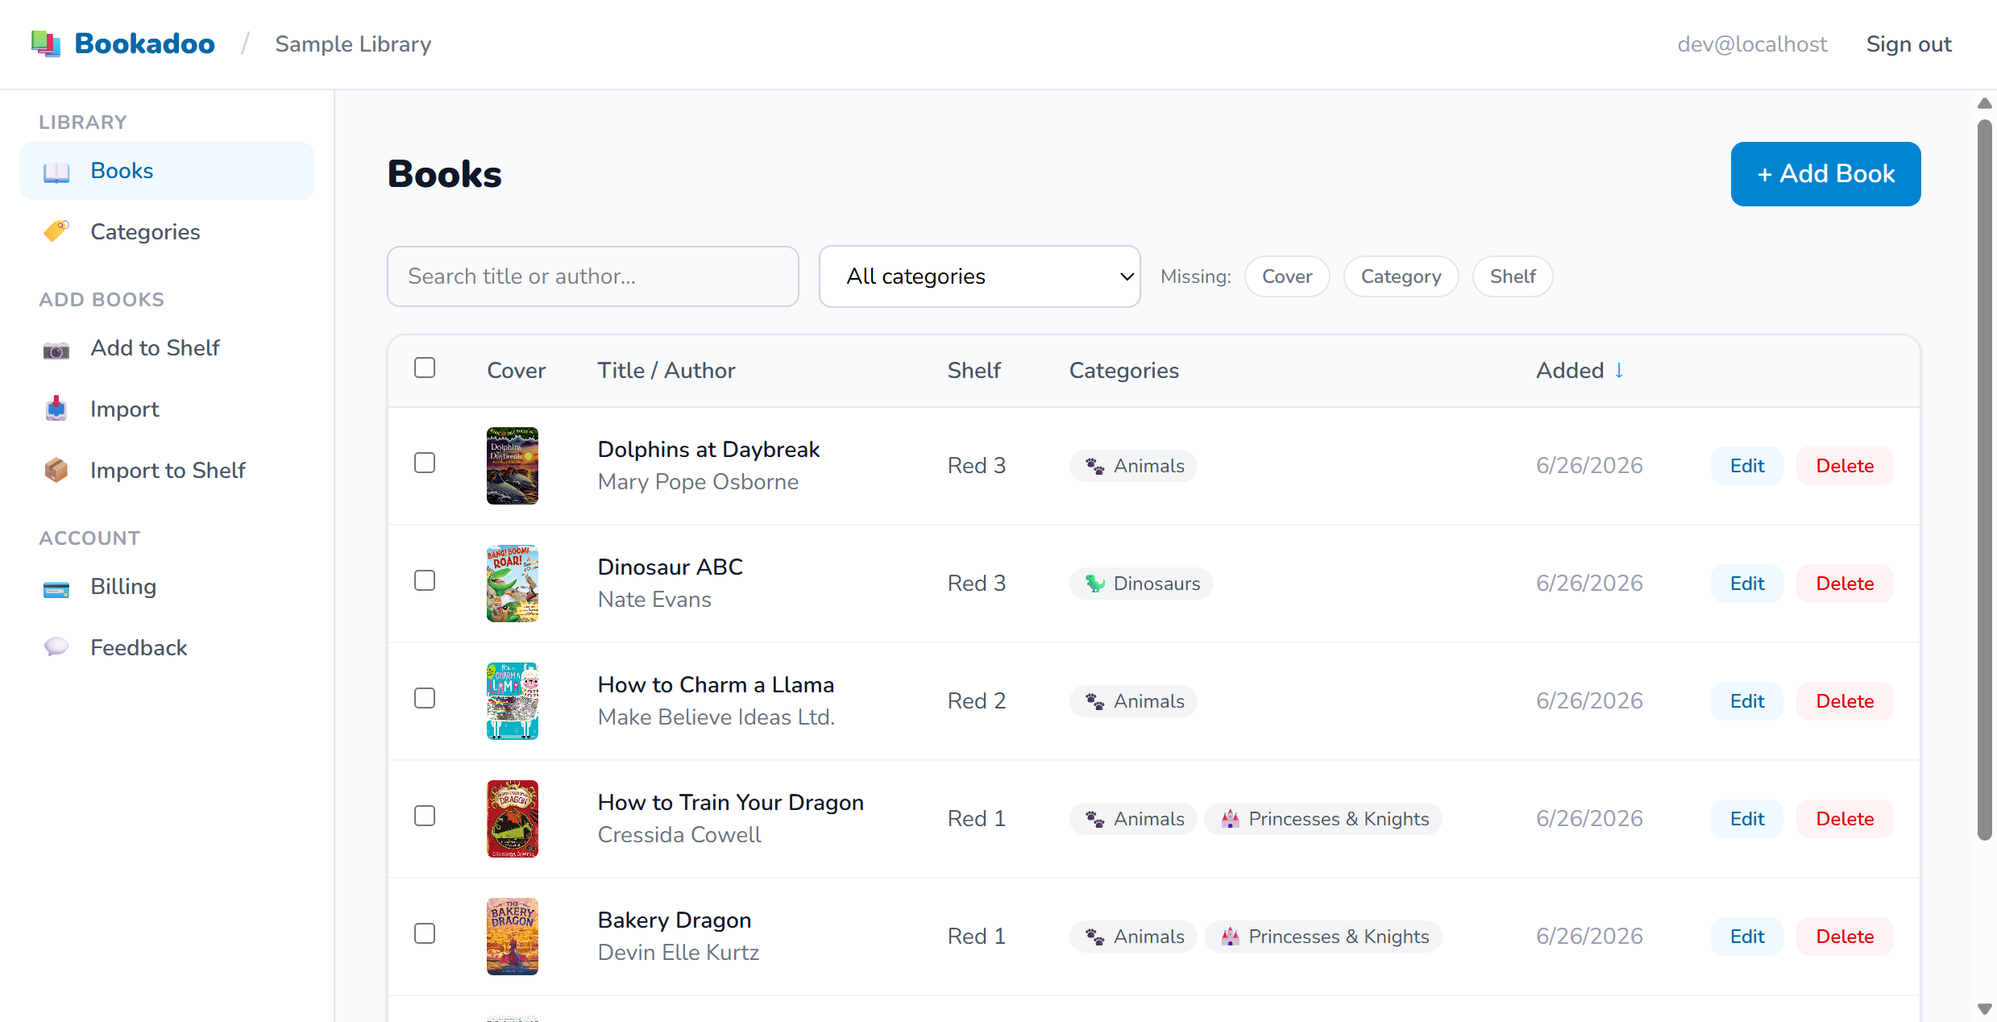Image resolution: width=1997 pixels, height=1022 pixels.
Task: Click the Bookadoo logo icon
Action: (x=46, y=44)
